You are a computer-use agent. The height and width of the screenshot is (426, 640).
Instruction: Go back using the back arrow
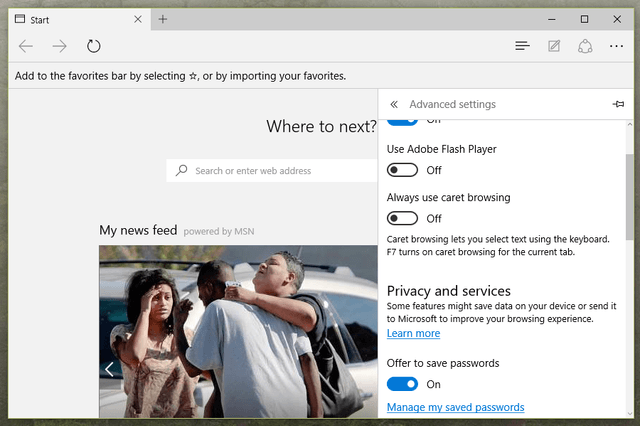click(26, 46)
